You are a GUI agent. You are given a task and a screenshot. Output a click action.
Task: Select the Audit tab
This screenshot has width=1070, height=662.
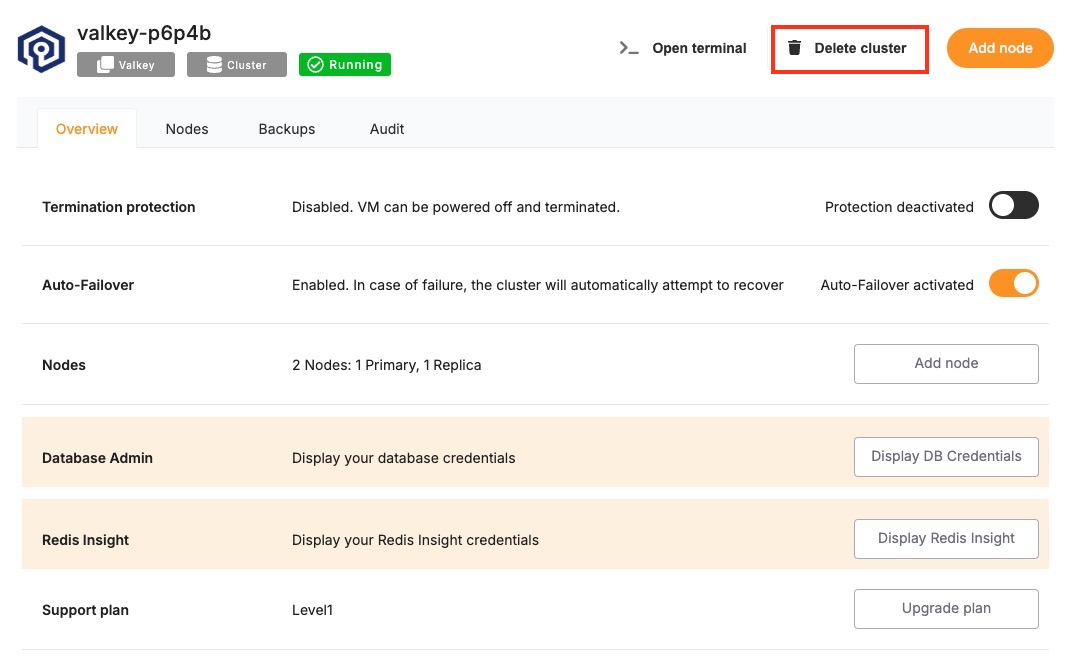coord(387,129)
